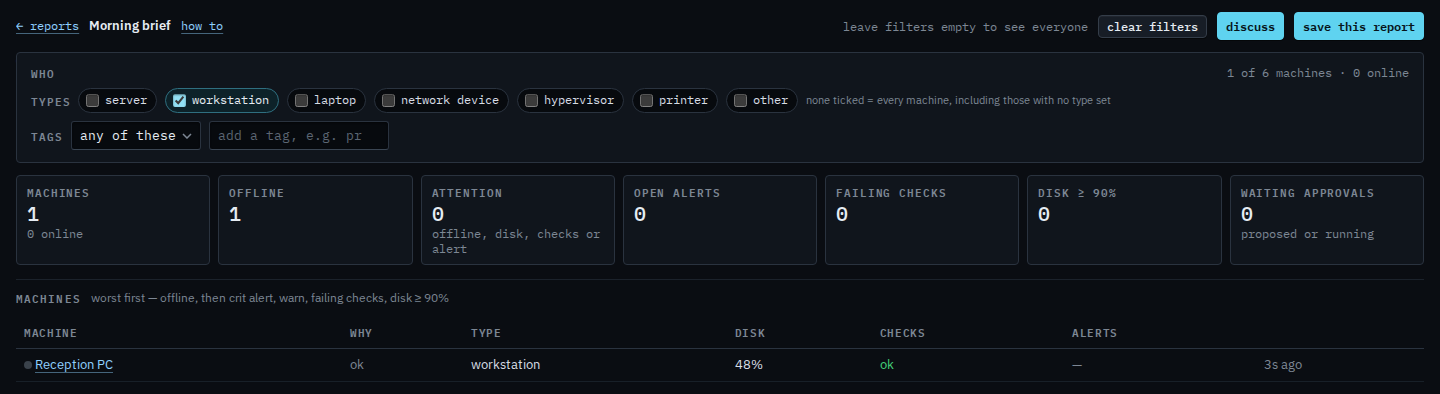Click the green ok checks value
This screenshot has height=394, width=1440.
pyautogui.click(x=887, y=365)
